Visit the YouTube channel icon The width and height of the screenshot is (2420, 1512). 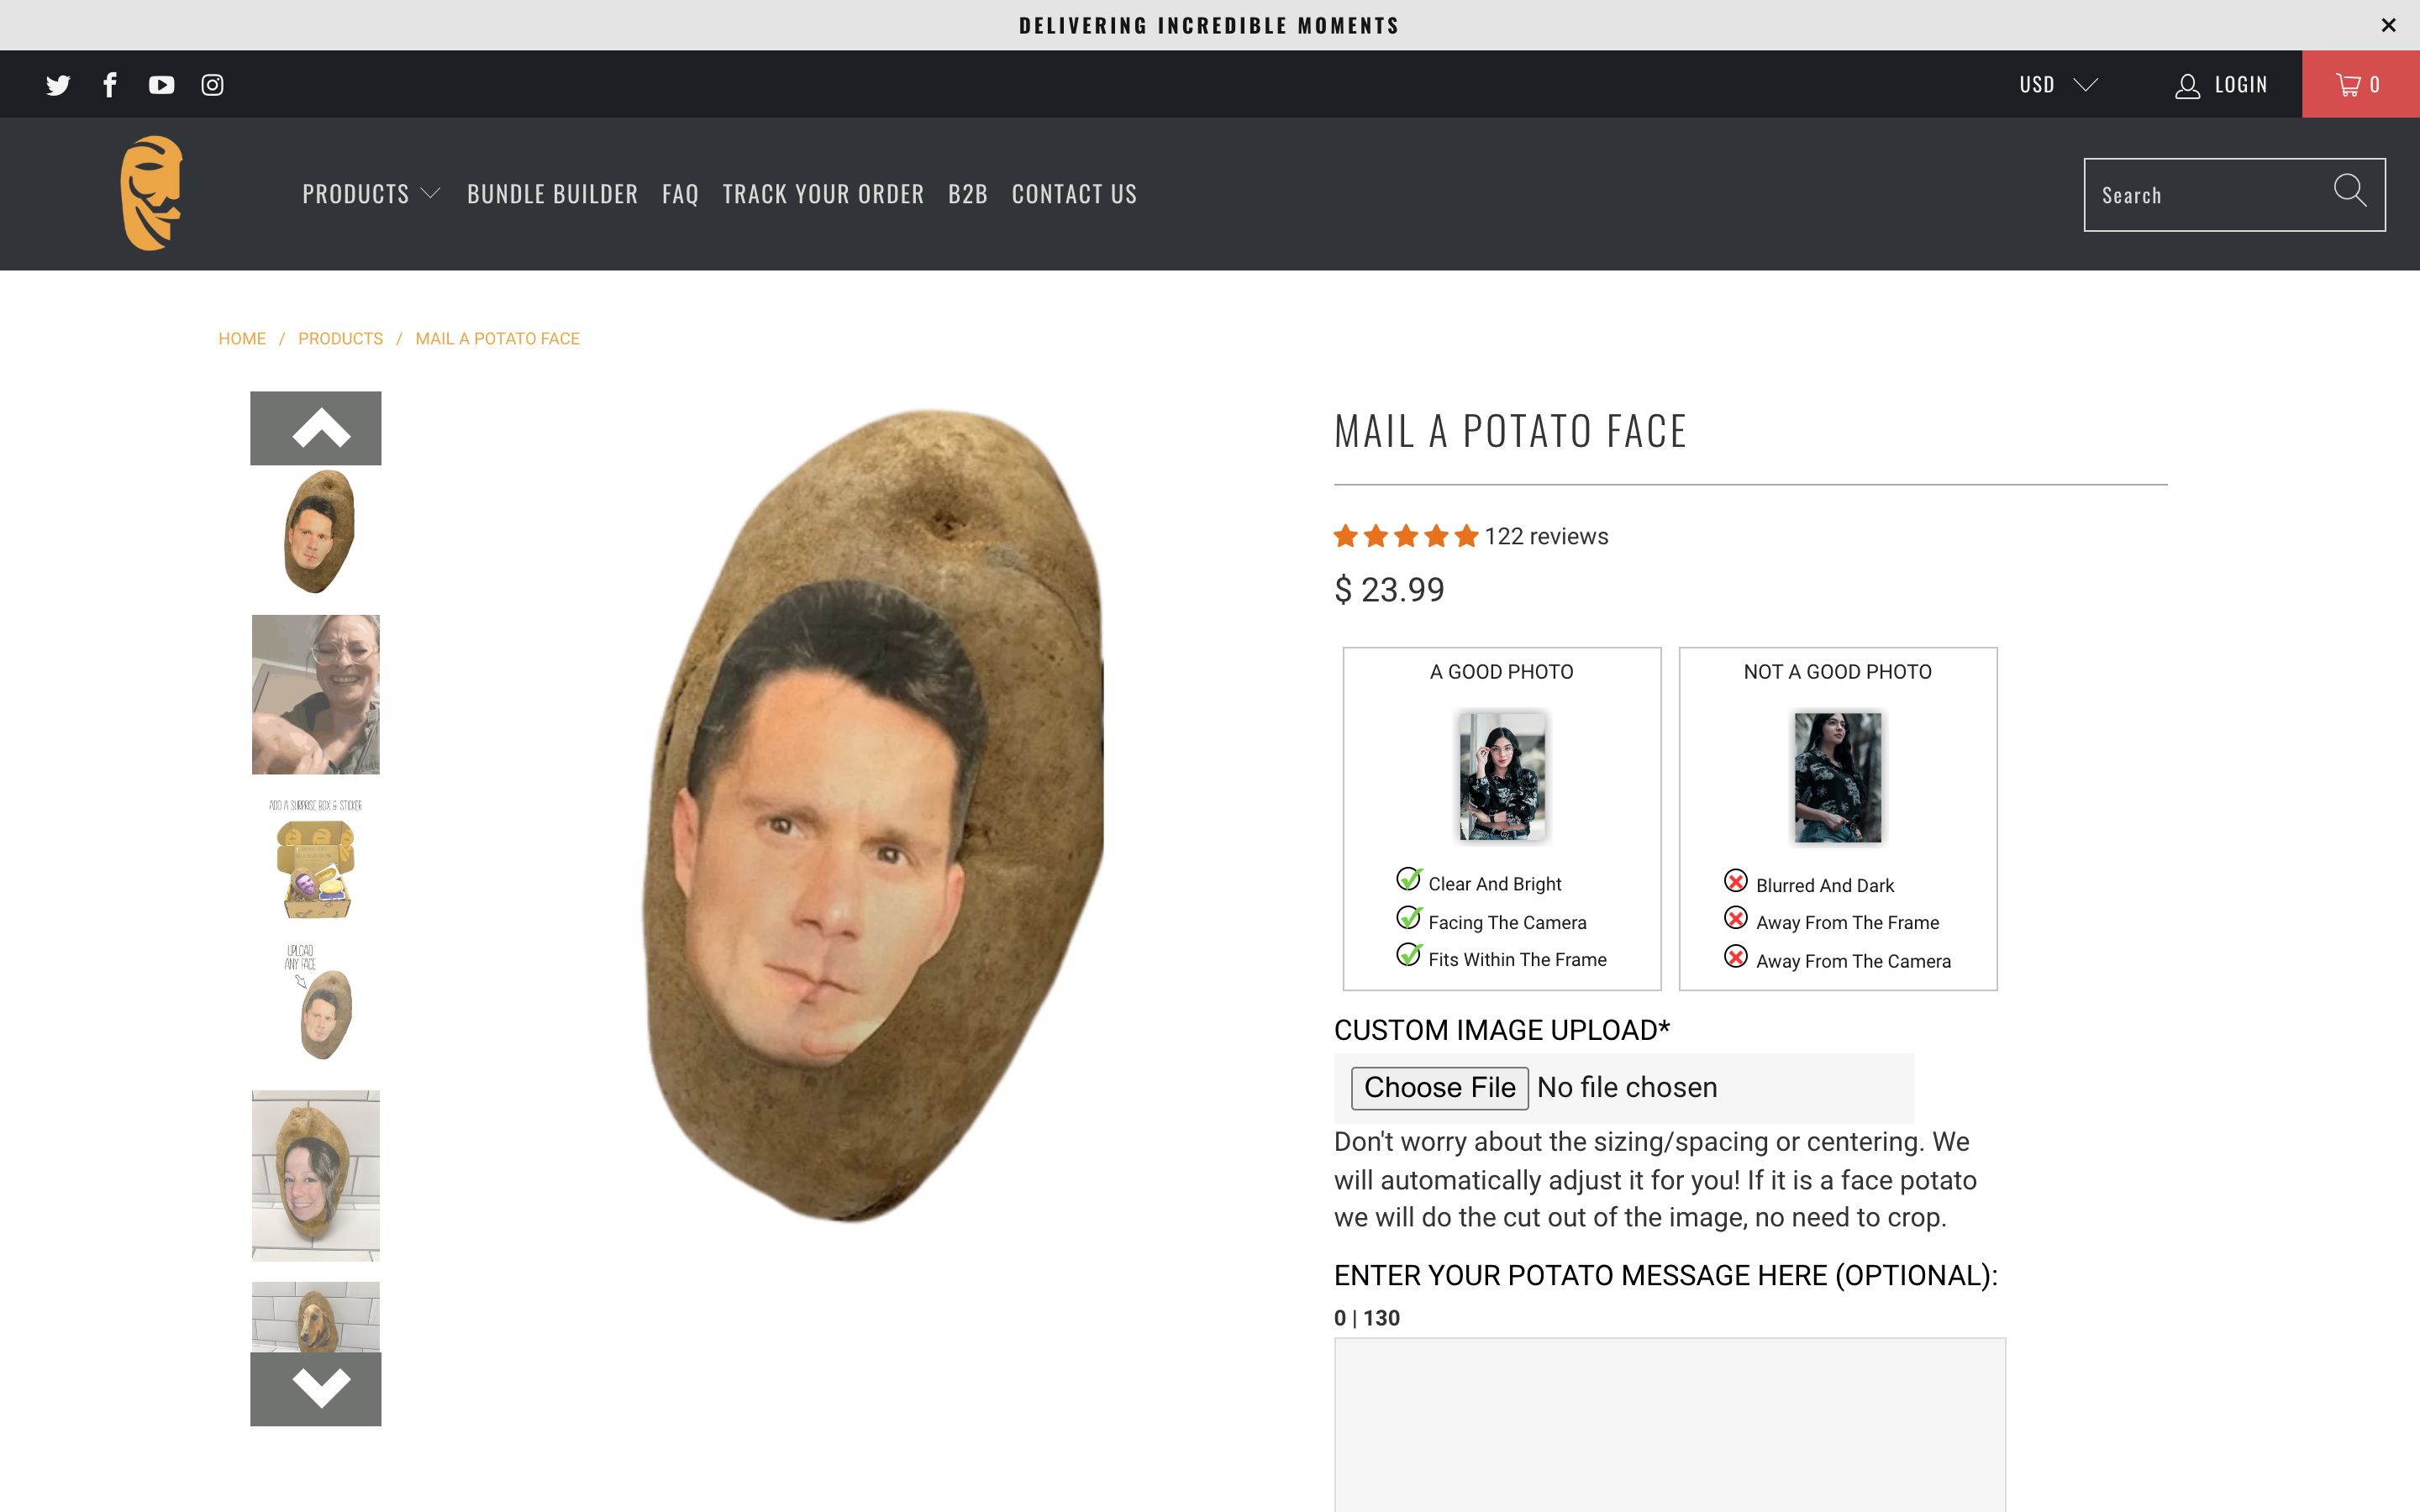coord(161,85)
